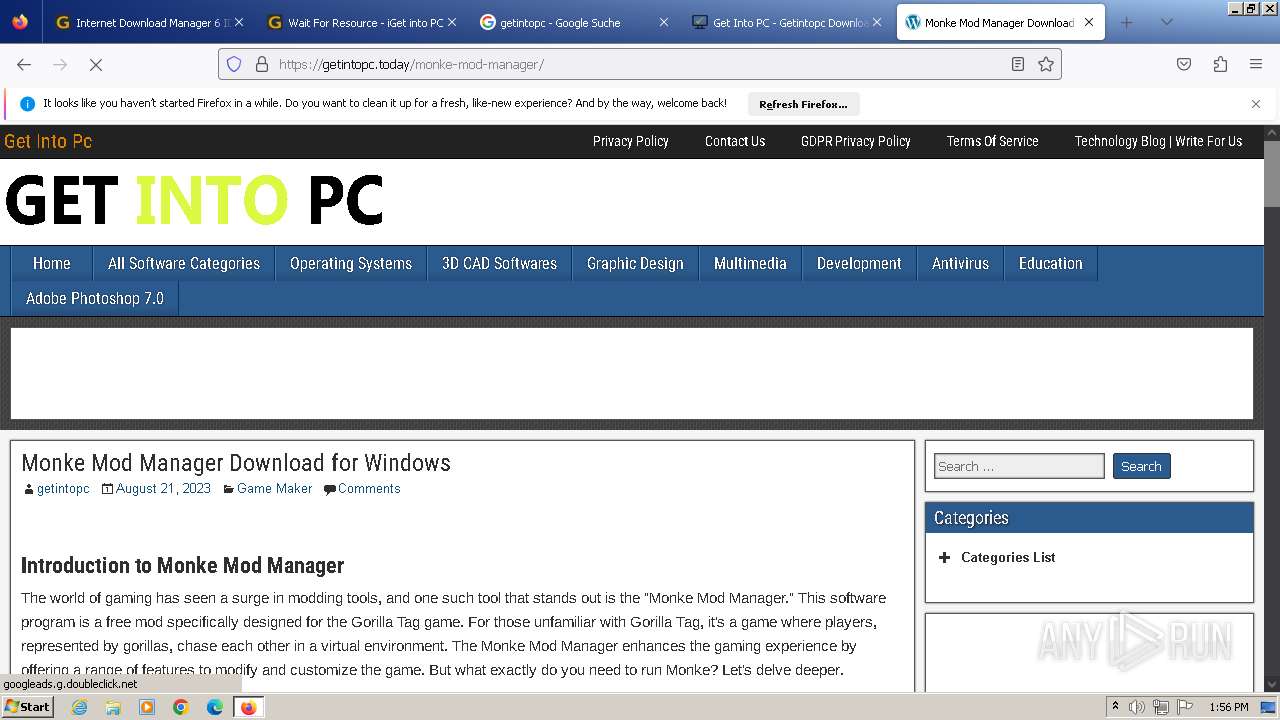1280x720 pixels.
Task: Open the tracking protection shield icon
Action: (x=234, y=64)
